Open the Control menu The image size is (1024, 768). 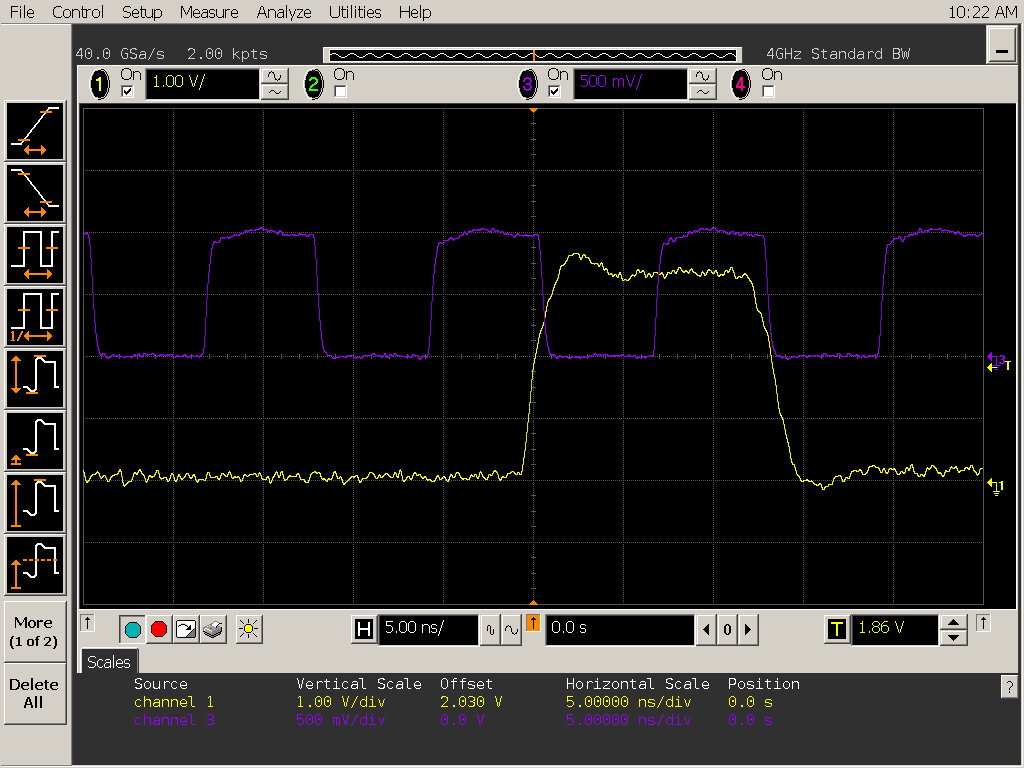click(78, 12)
